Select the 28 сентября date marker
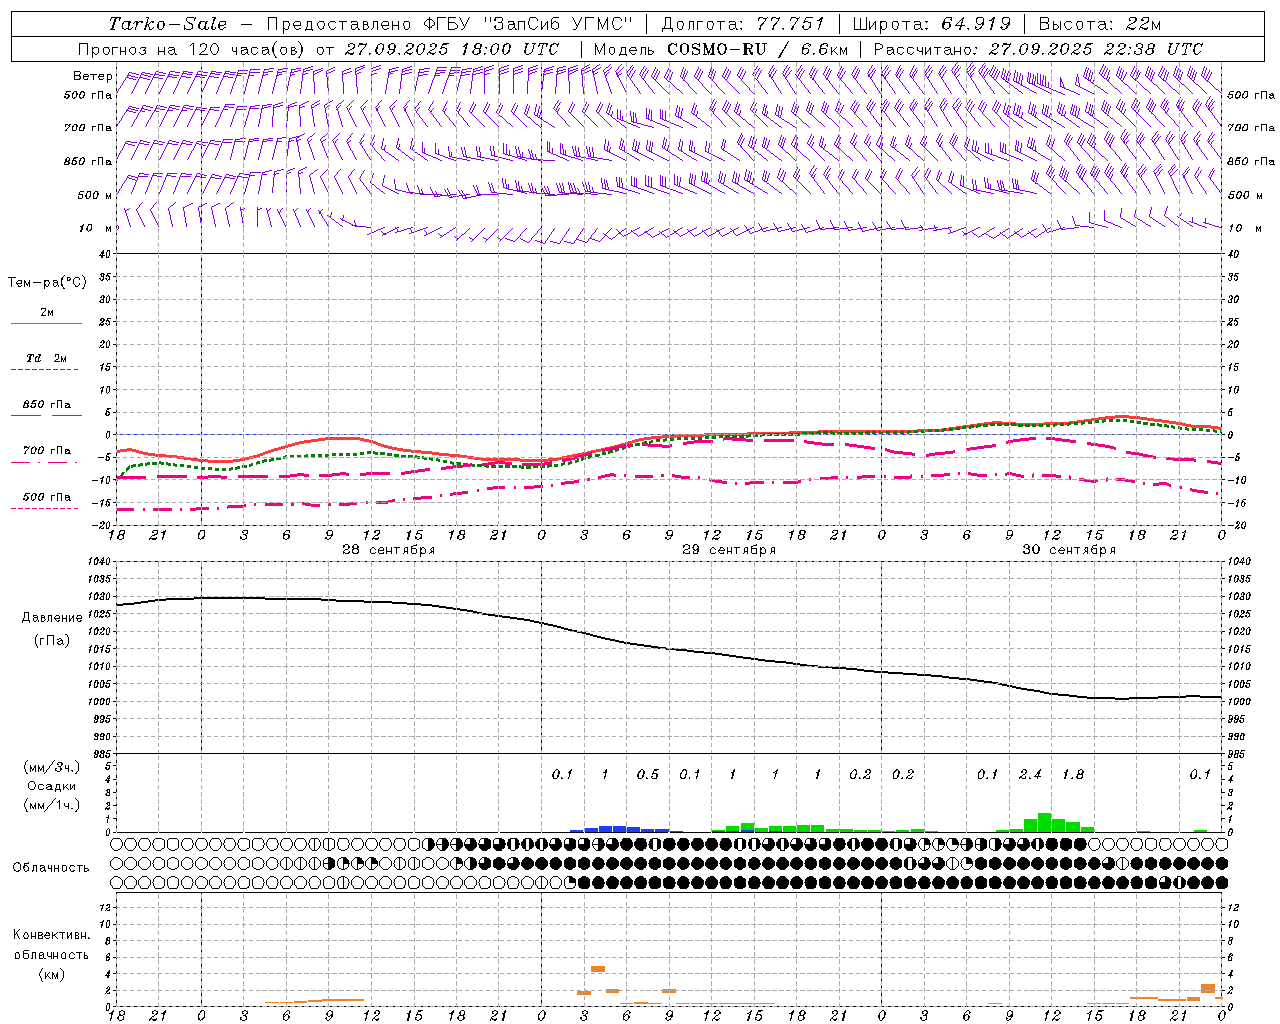This screenshot has height=1024, width=1280. tap(388, 550)
